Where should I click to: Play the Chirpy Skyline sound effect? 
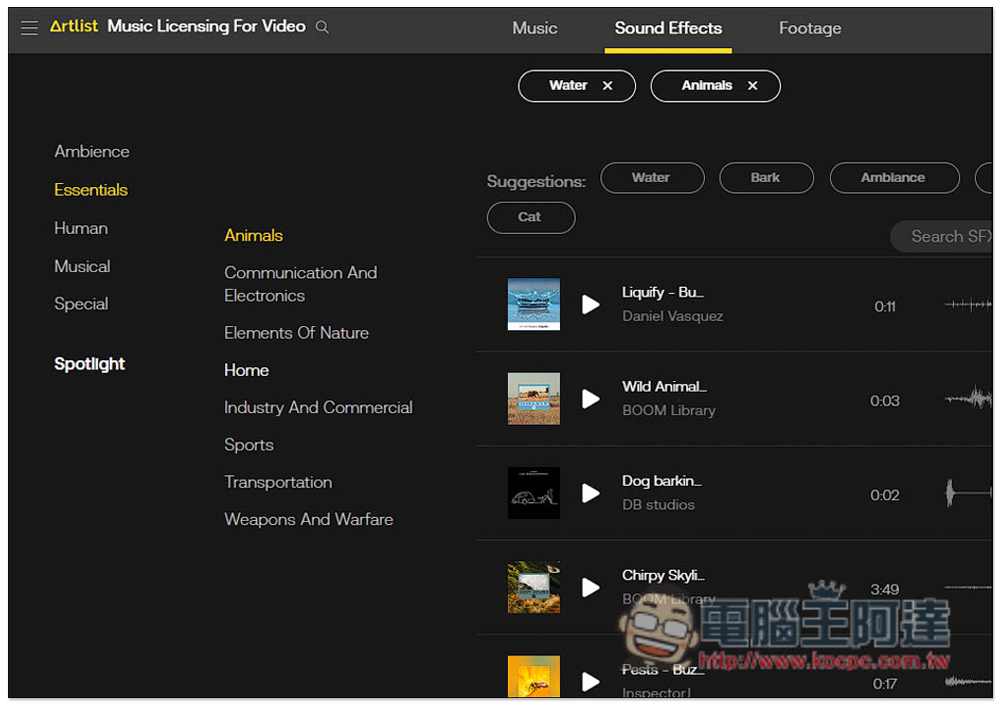coord(591,587)
